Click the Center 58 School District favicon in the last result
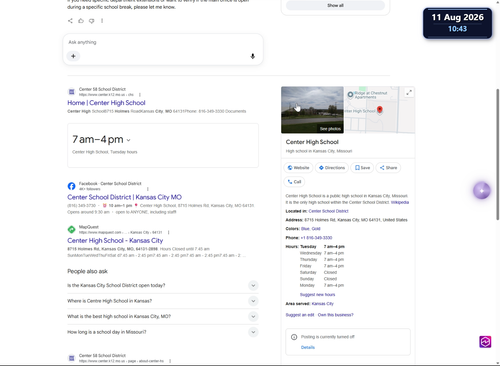Viewport: 500px width, 366px height. (x=71, y=358)
